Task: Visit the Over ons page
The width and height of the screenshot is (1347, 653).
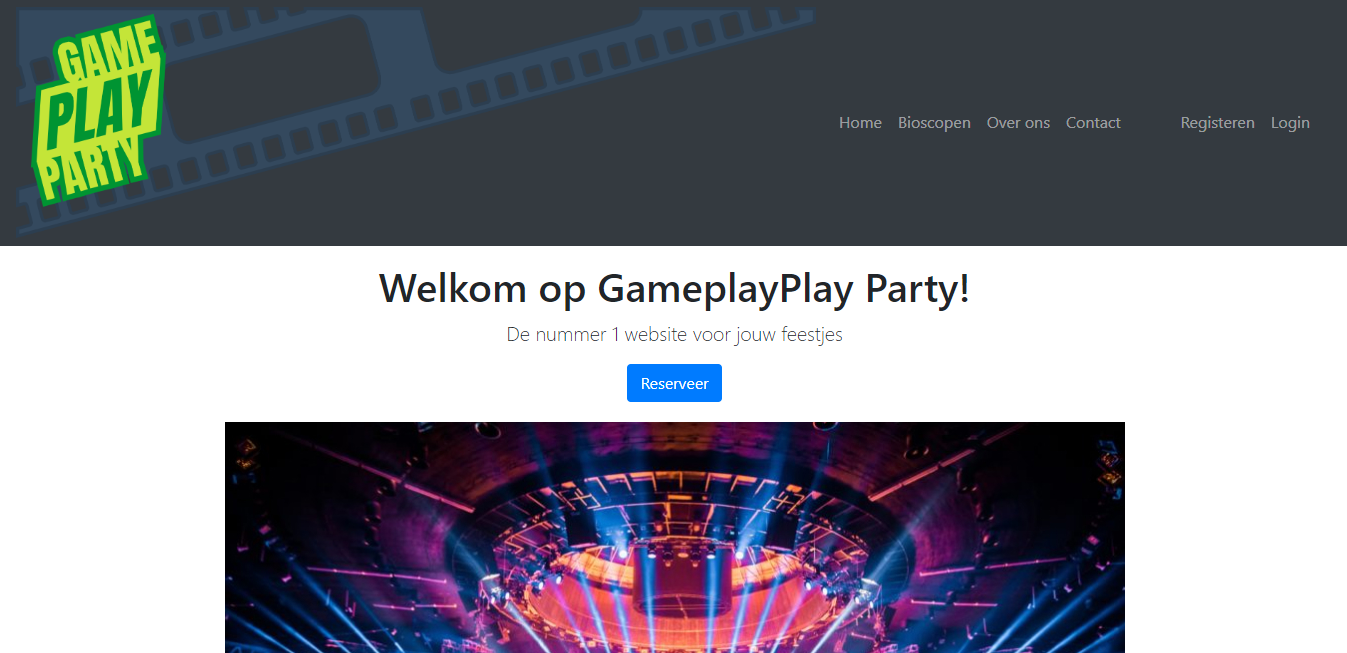Action: click(x=1018, y=123)
